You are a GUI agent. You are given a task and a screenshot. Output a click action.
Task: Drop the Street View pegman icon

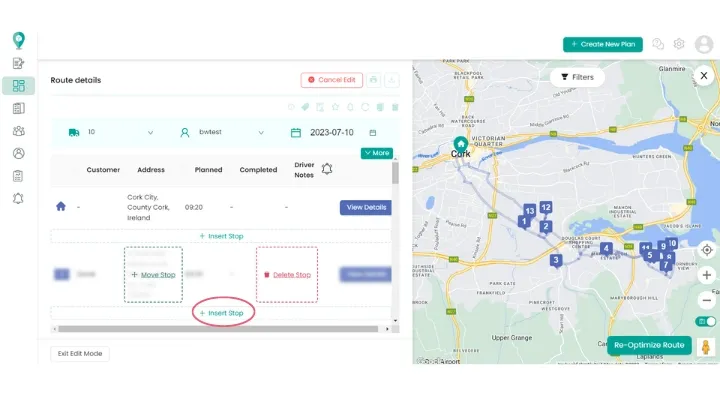pyautogui.click(x=707, y=347)
